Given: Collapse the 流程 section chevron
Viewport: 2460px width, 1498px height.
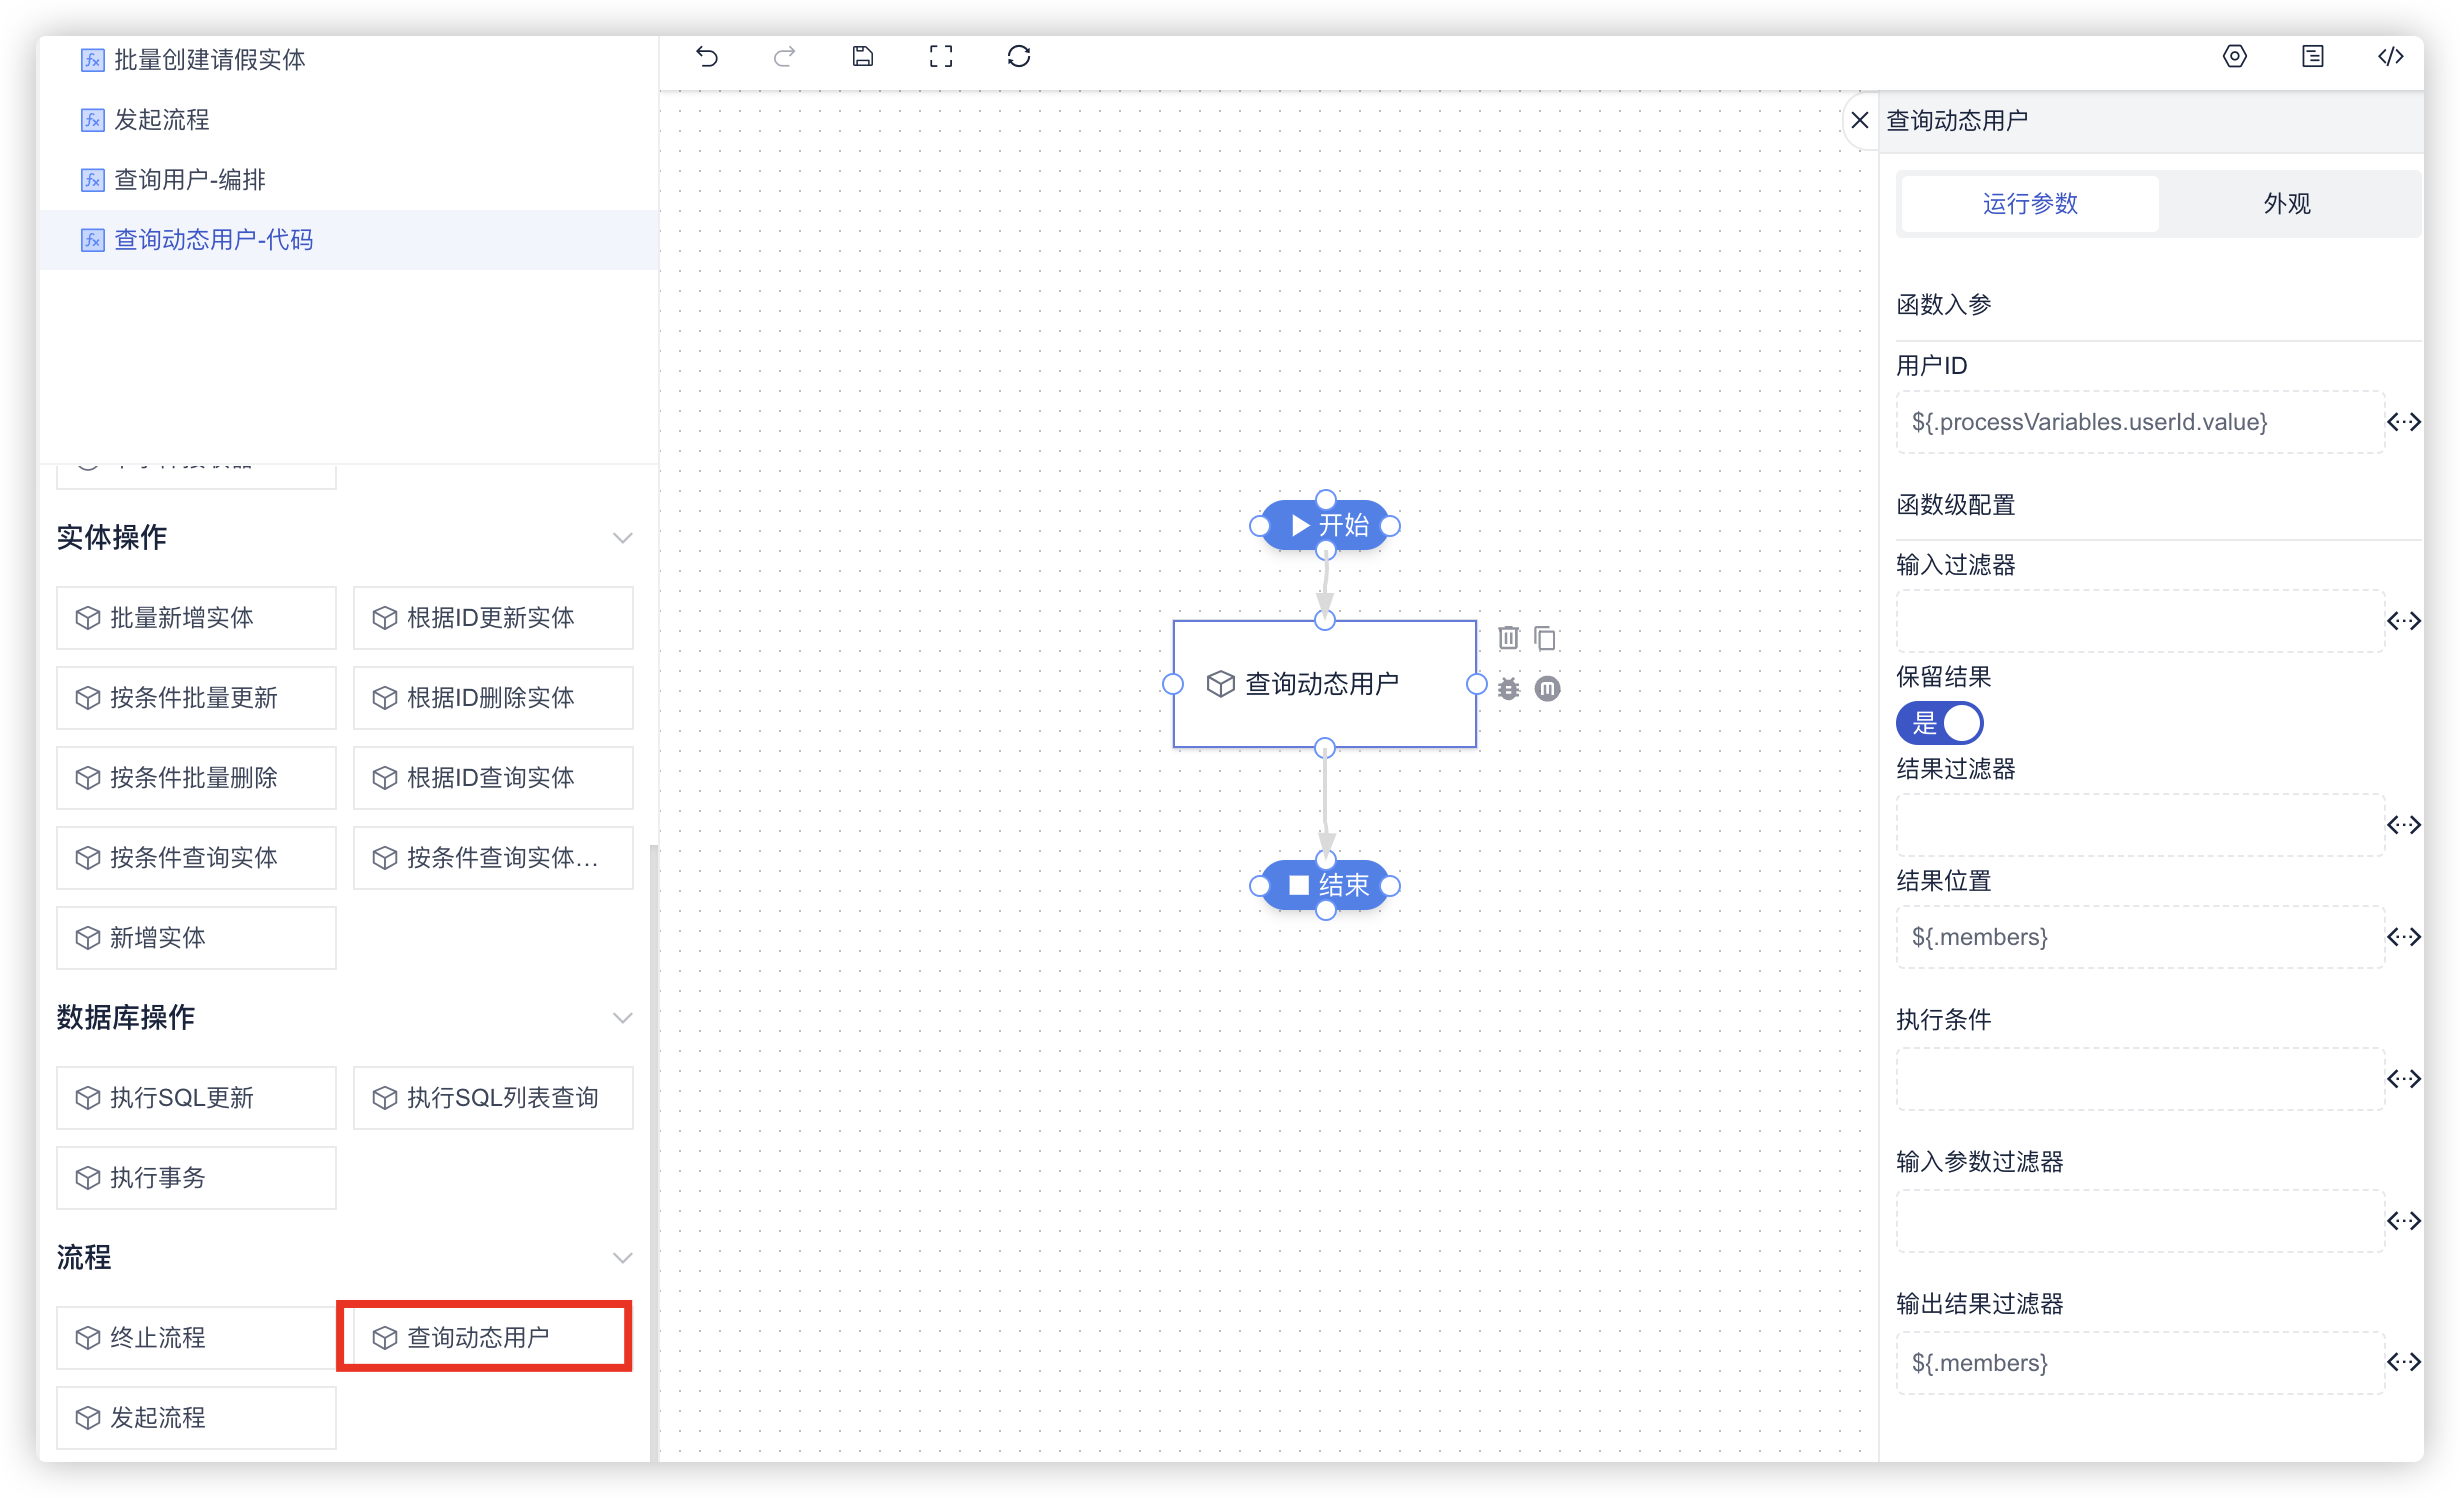Looking at the screenshot, I should pos(622,1258).
